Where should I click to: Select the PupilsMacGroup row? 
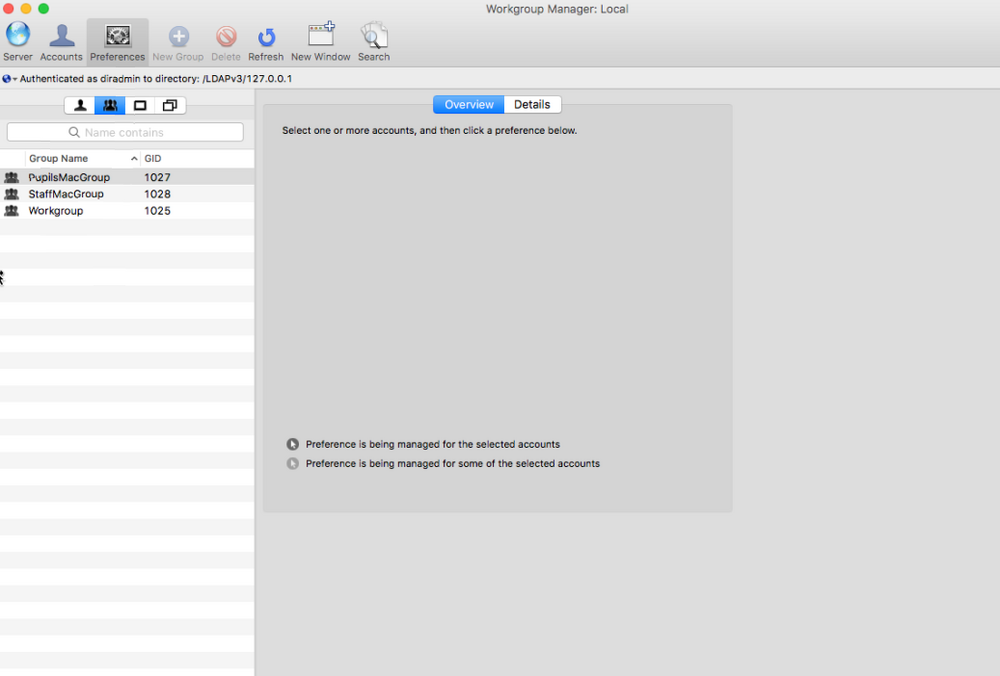click(127, 177)
